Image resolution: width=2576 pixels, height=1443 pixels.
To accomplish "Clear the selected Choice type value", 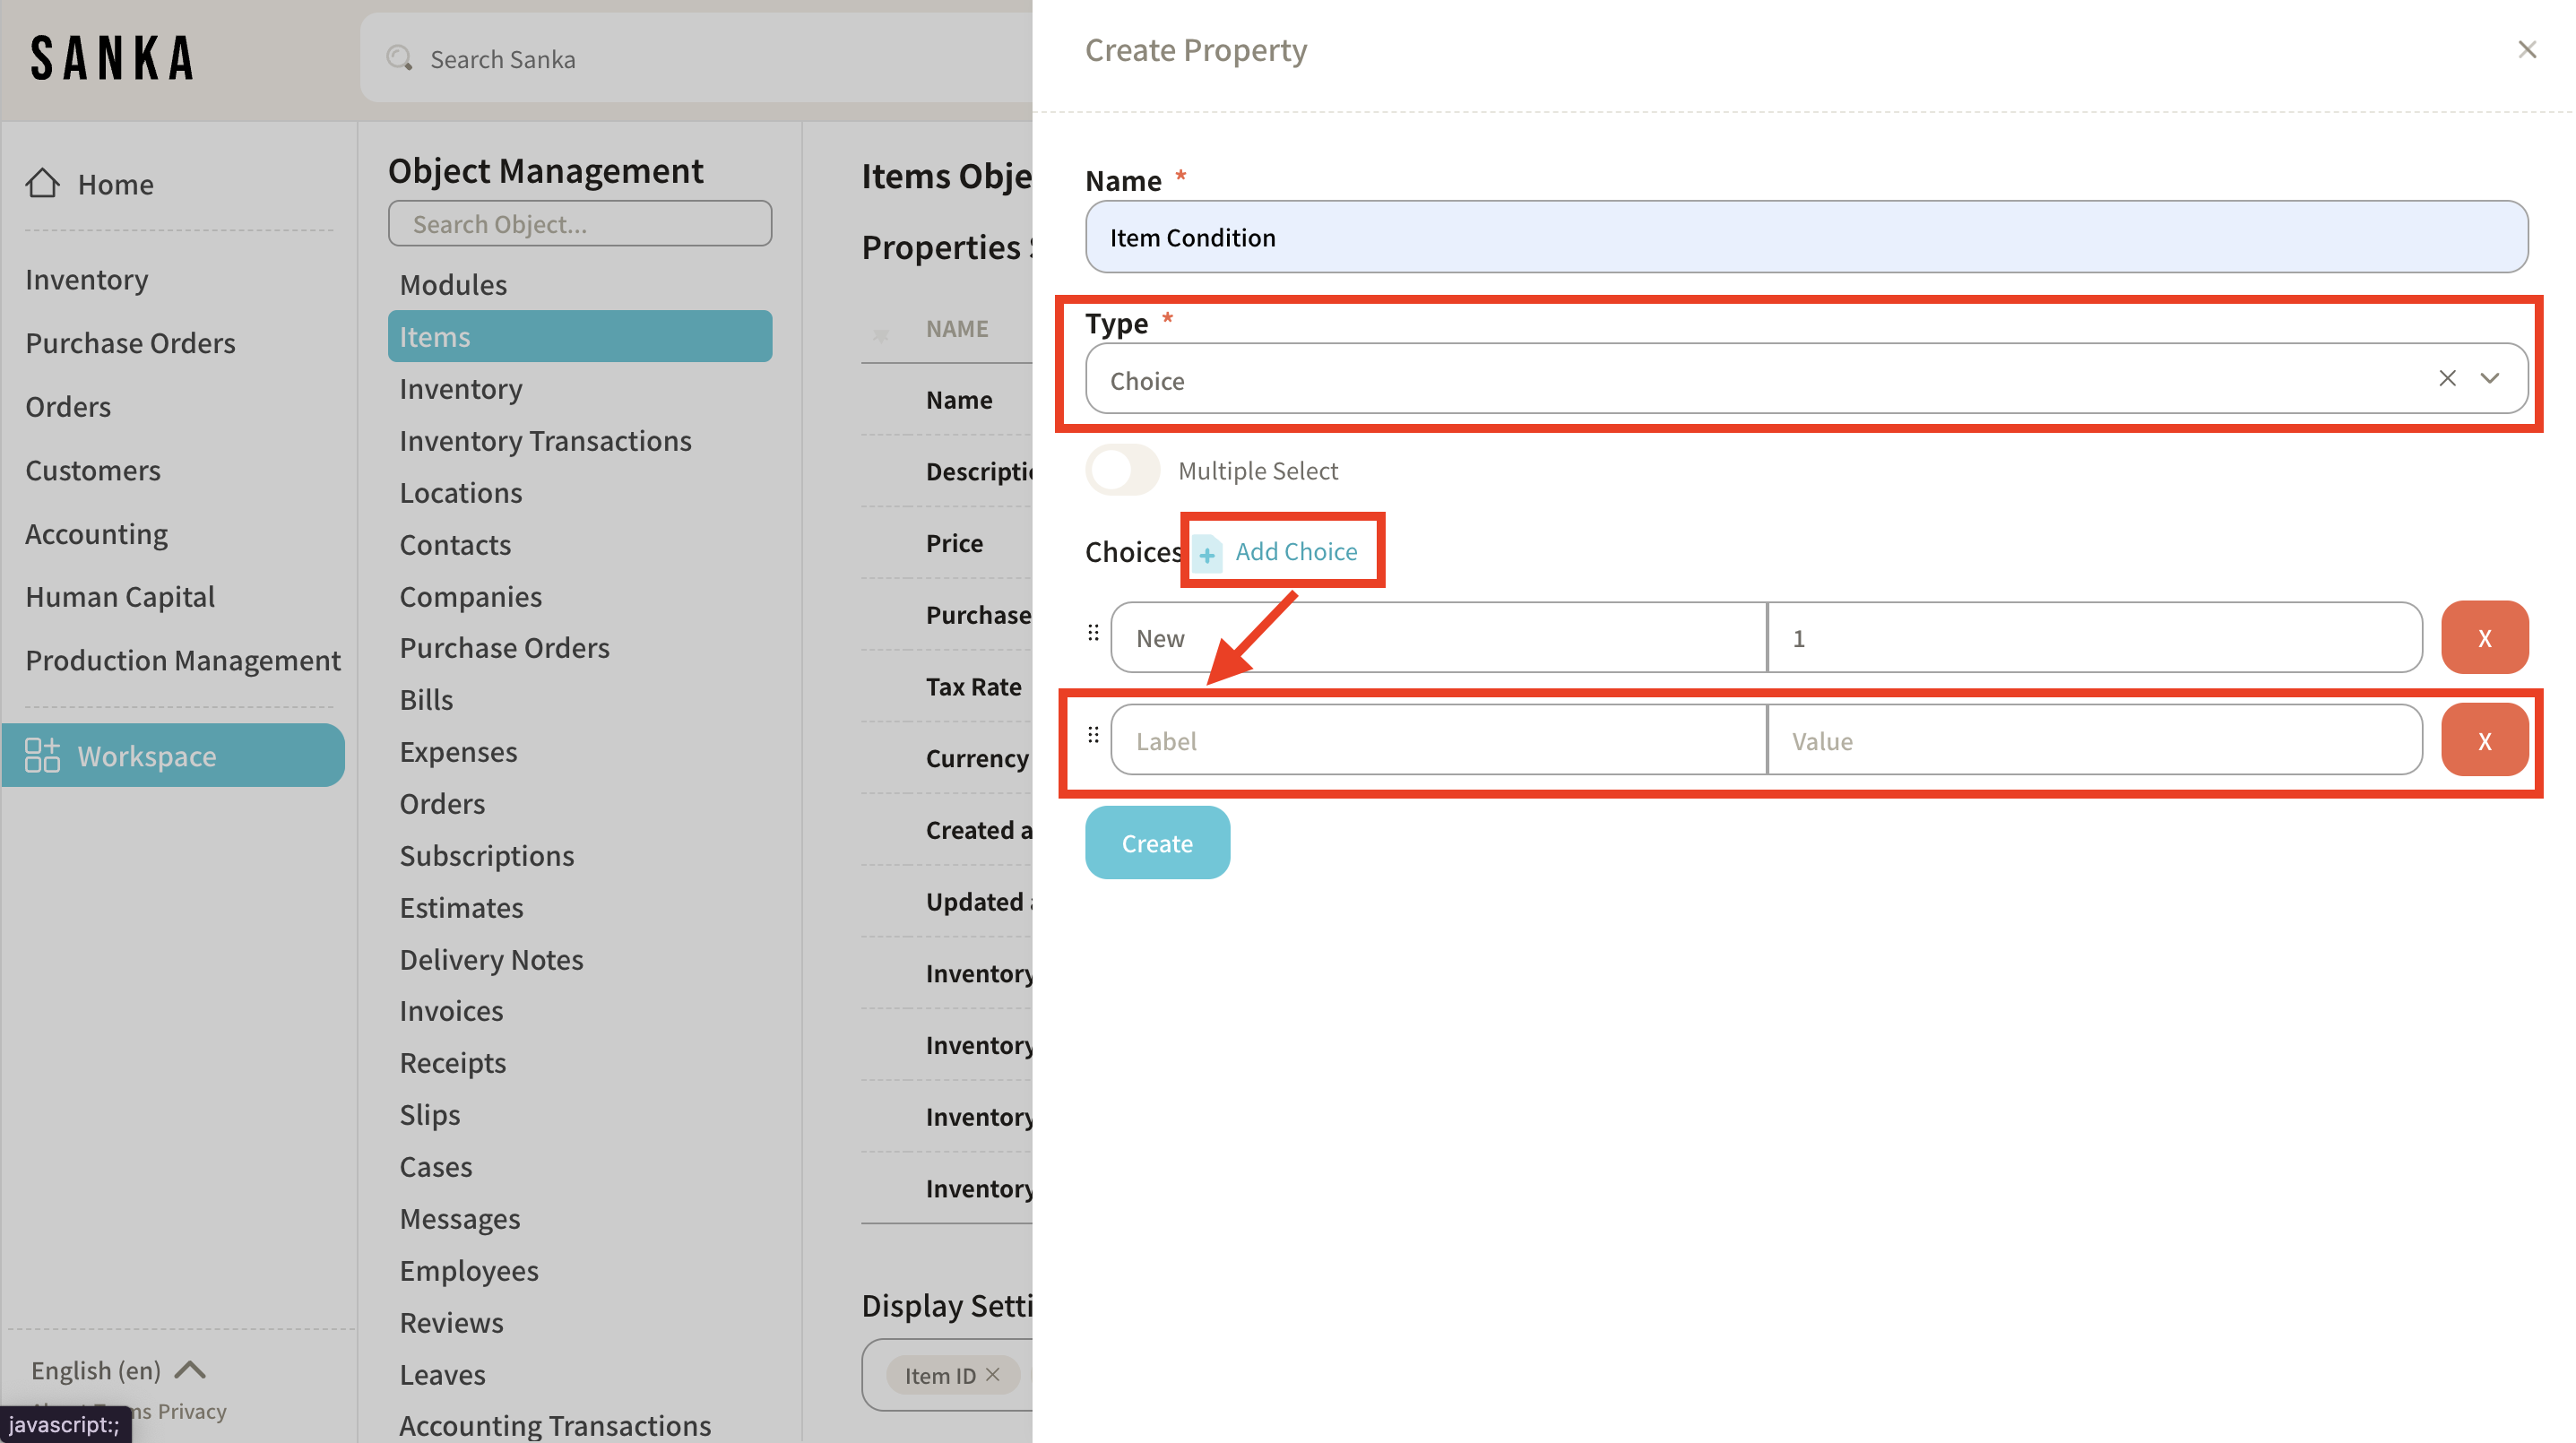I will pyautogui.click(x=2446, y=379).
